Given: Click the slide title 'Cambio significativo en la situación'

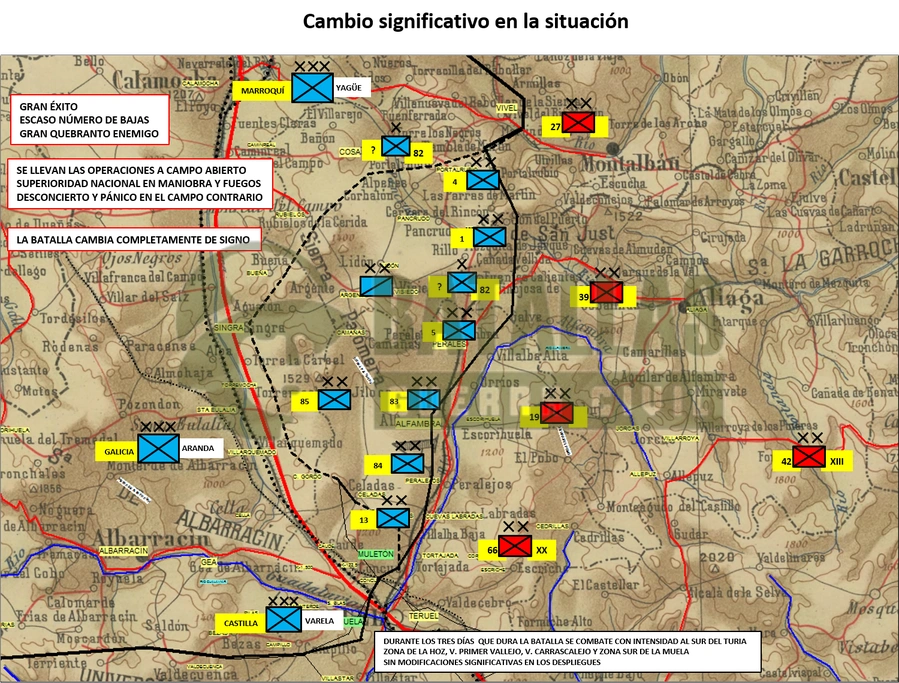Looking at the screenshot, I should click(x=466, y=21).
